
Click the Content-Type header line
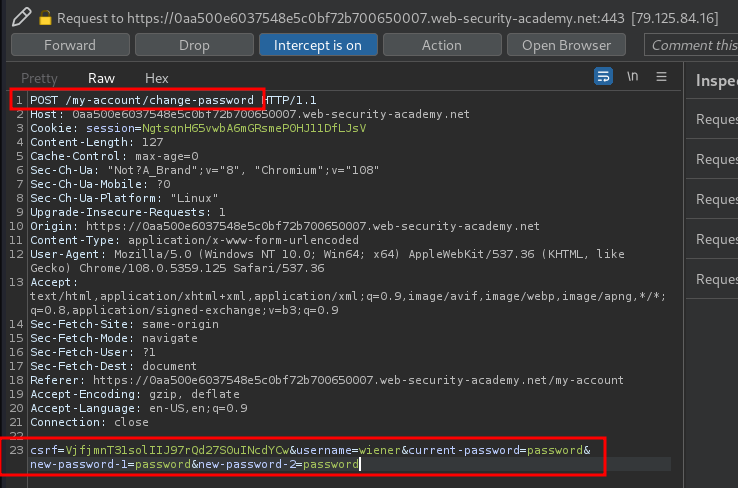click(194, 240)
